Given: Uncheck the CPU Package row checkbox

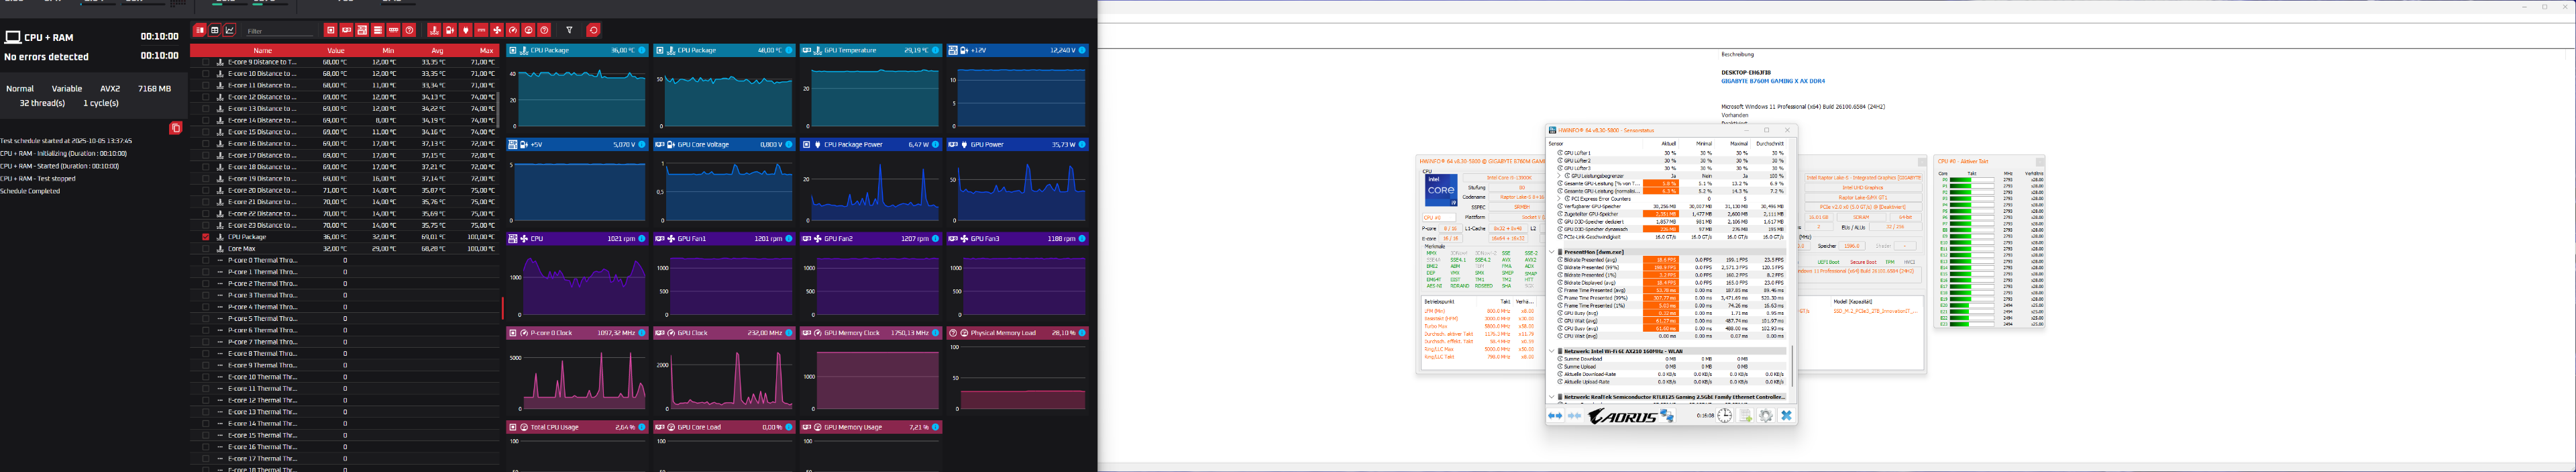Looking at the screenshot, I should pyautogui.click(x=206, y=237).
